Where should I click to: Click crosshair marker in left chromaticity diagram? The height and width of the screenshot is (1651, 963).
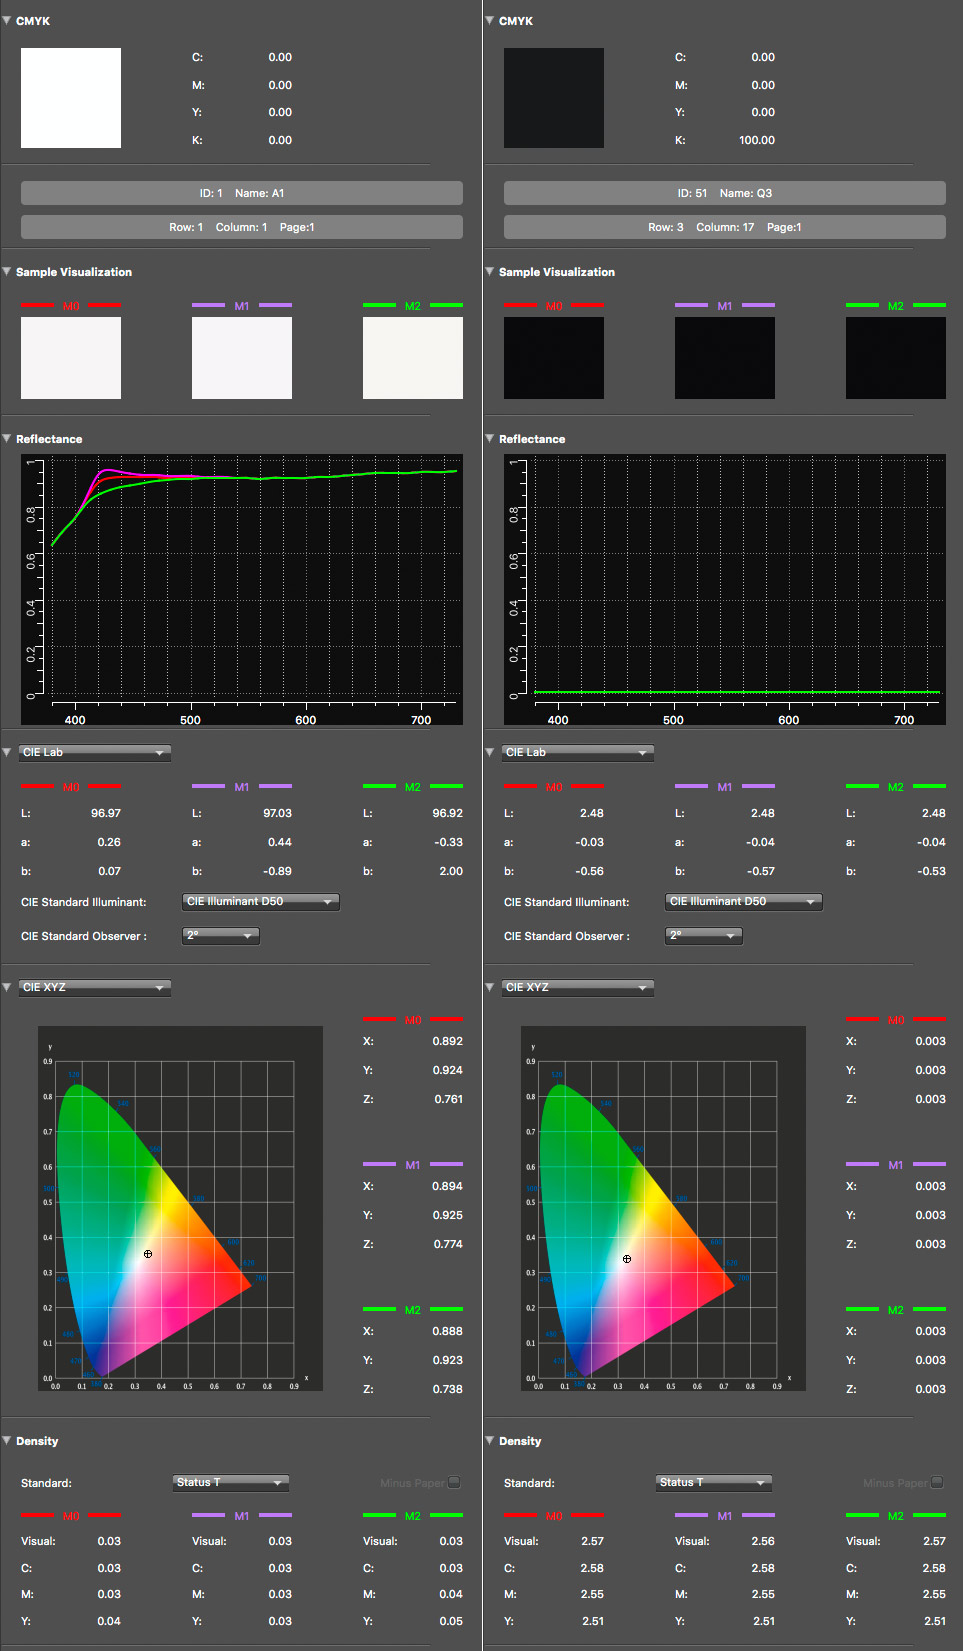[x=148, y=1254]
